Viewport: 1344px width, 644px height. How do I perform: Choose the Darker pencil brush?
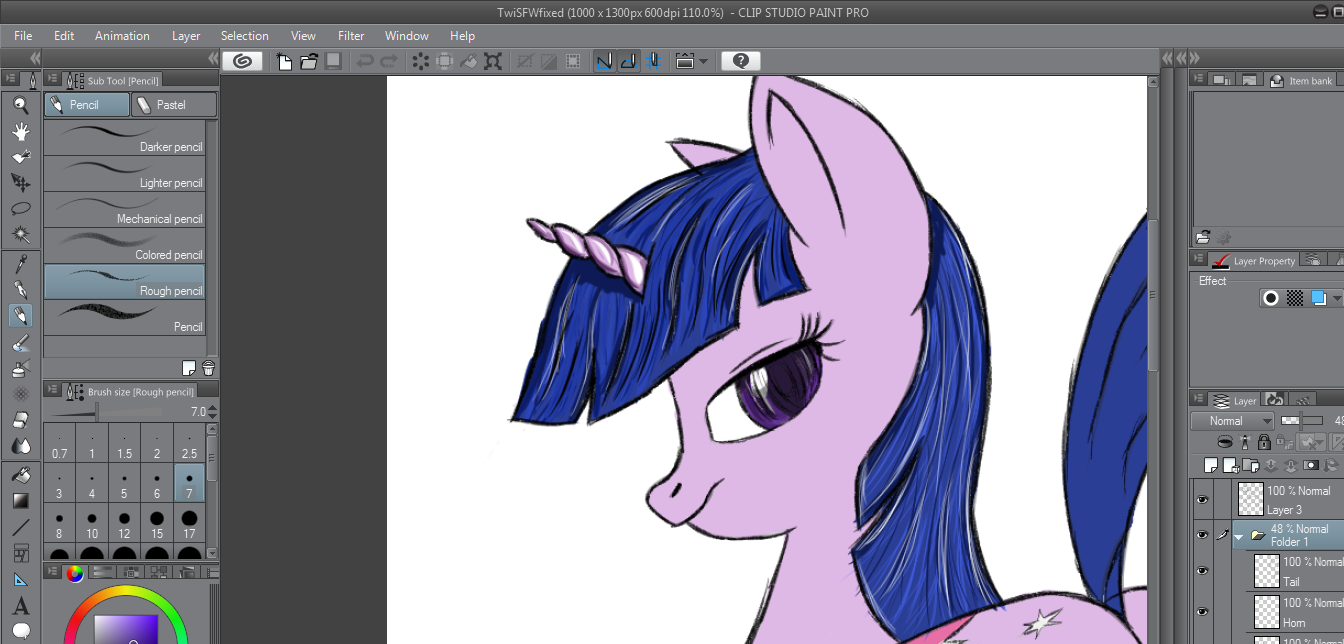(124, 138)
